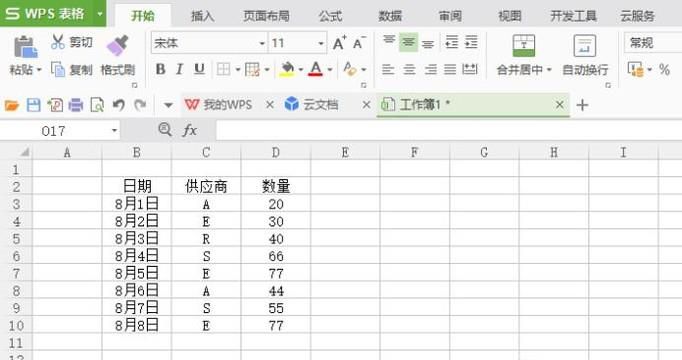Redo the last action

click(x=140, y=105)
